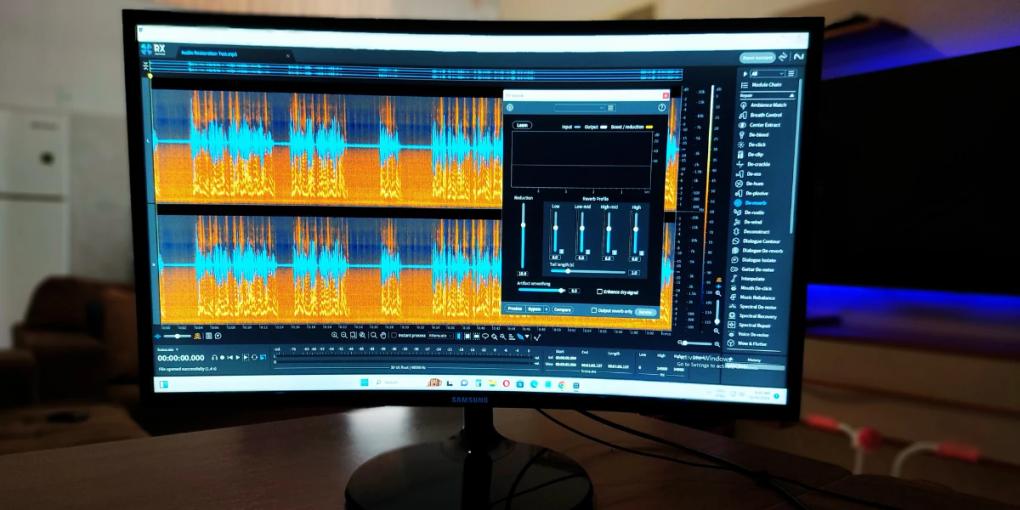Open the History tab
This screenshot has width=1020, height=510.
(x=753, y=360)
